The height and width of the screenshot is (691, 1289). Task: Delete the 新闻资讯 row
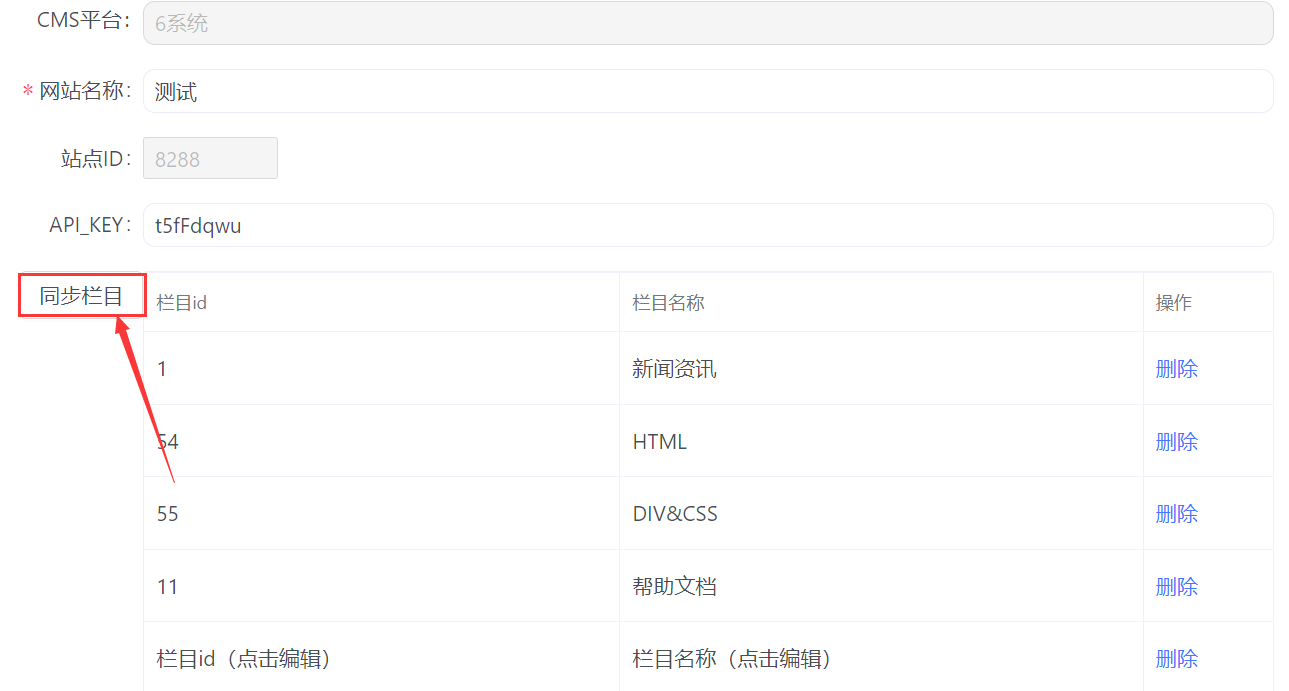1176,369
